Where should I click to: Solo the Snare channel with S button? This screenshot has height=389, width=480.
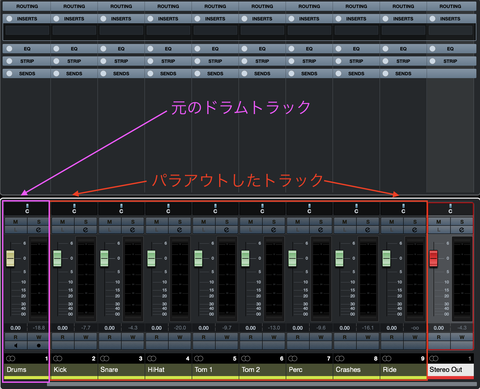pos(132,222)
